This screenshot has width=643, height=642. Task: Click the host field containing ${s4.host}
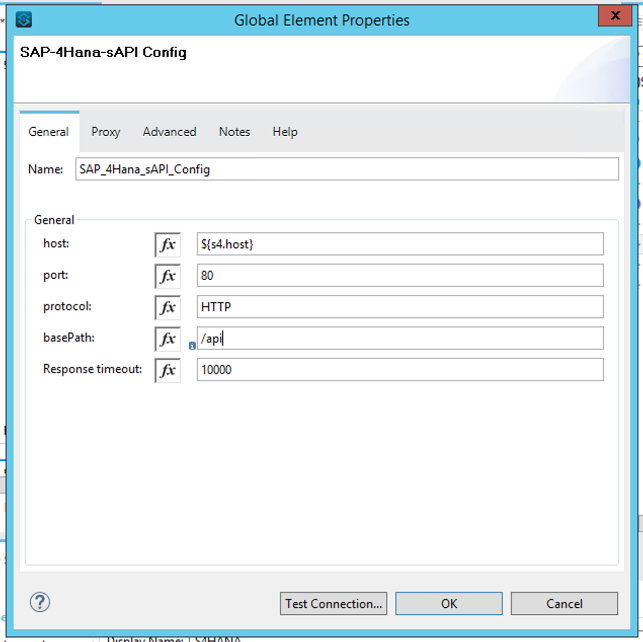(x=400, y=244)
